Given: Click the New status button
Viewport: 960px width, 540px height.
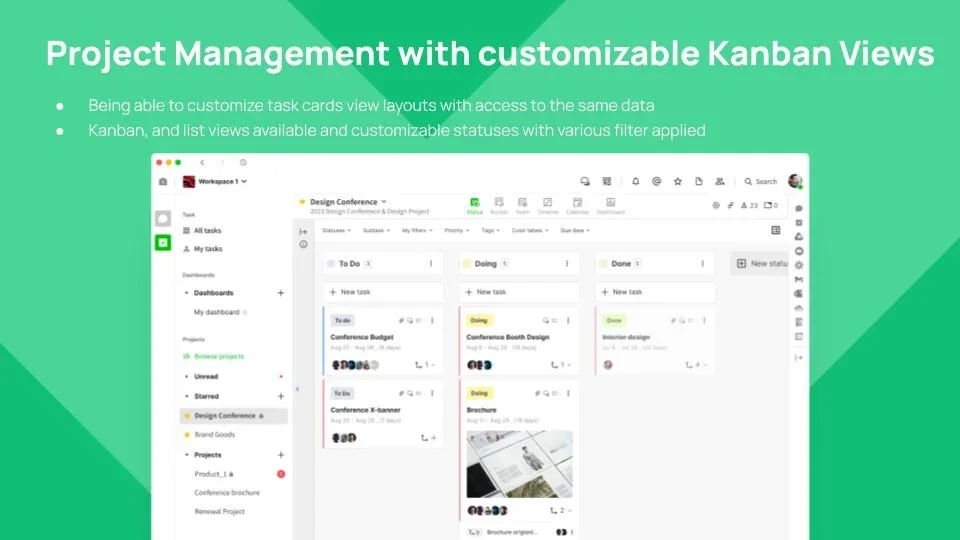Looking at the screenshot, I should tap(759, 264).
